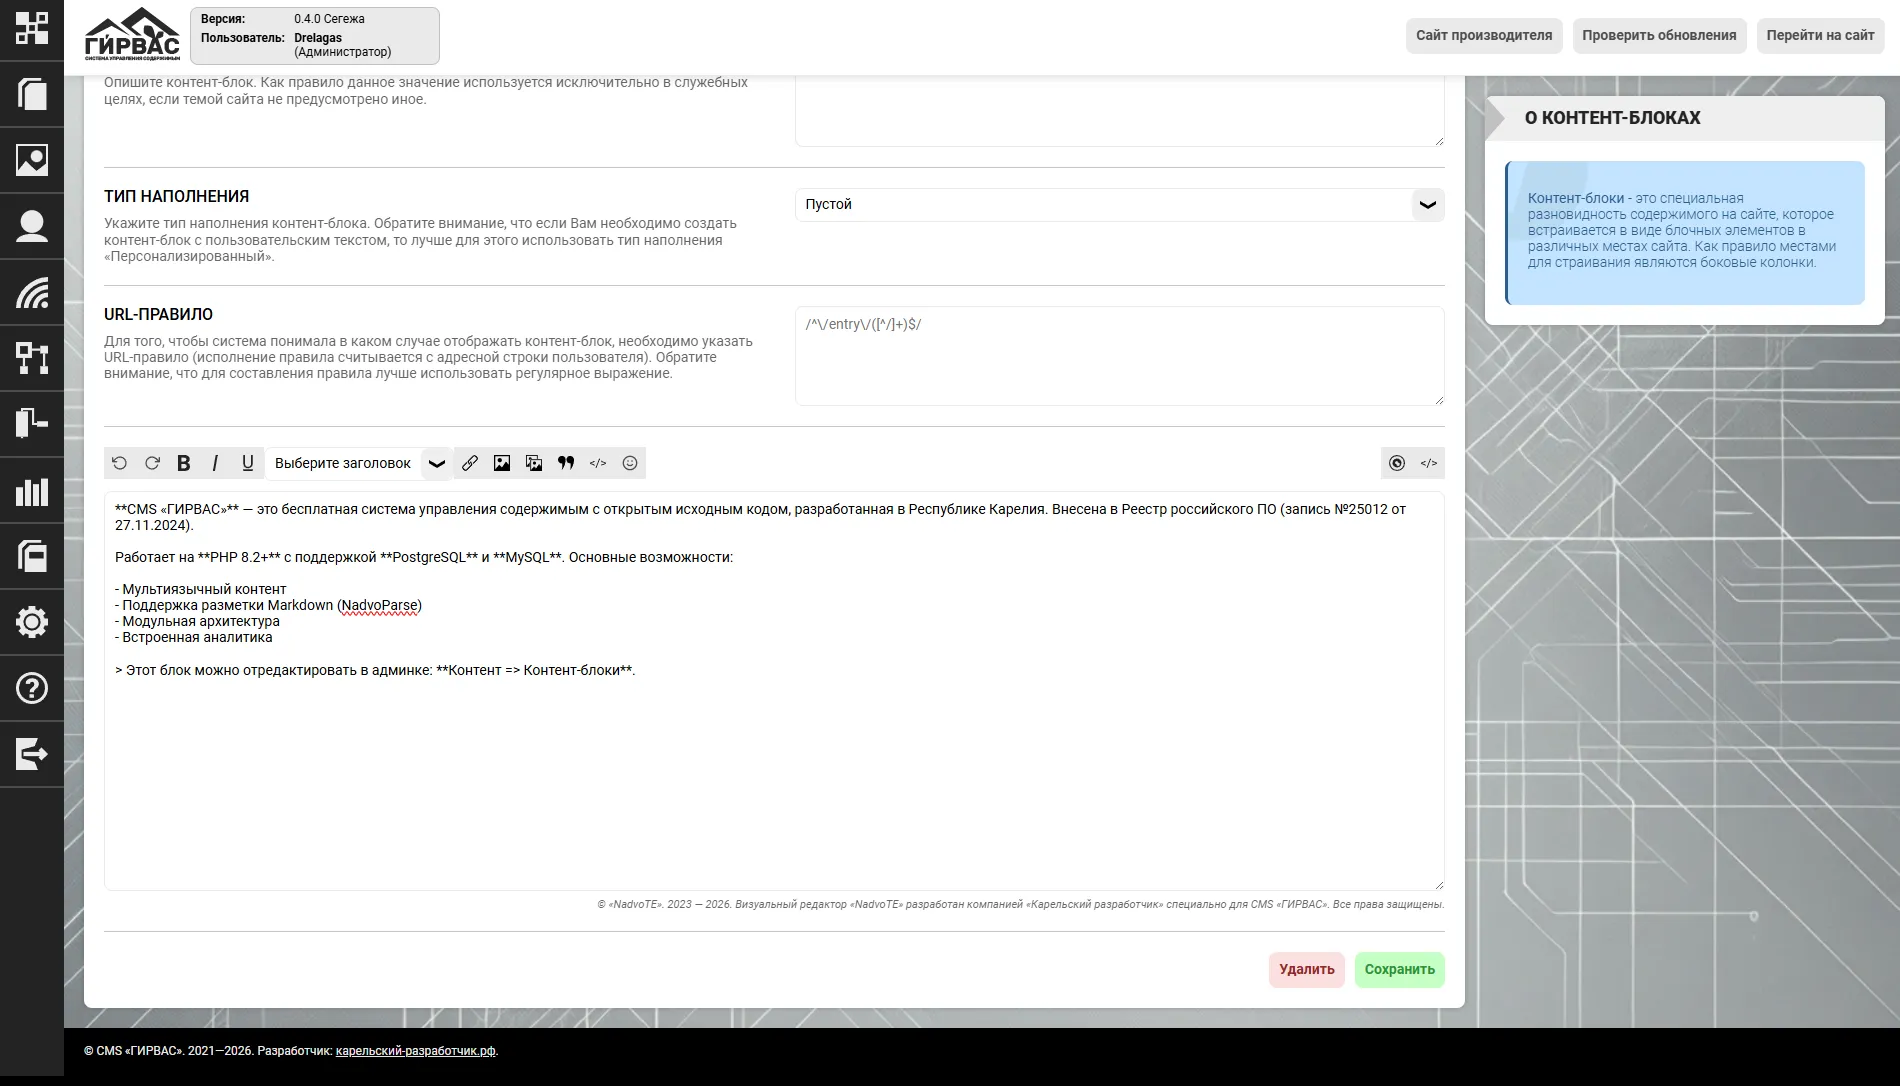Open the settings gear icon in sidebar
Screen dimensions: 1900x1086
[32, 622]
